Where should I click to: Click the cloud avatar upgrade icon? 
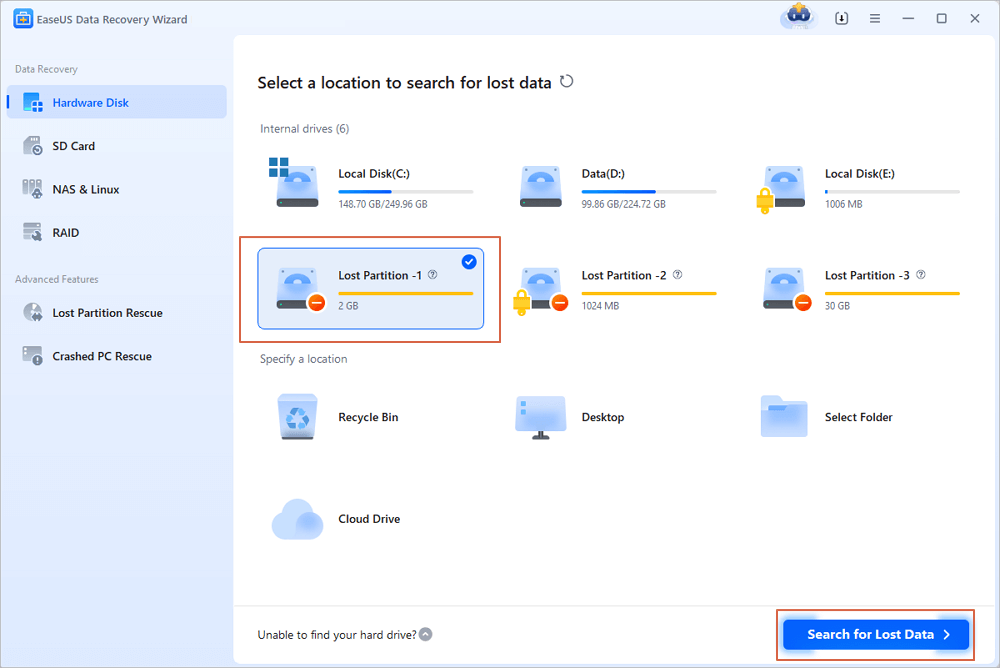pos(798,17)
